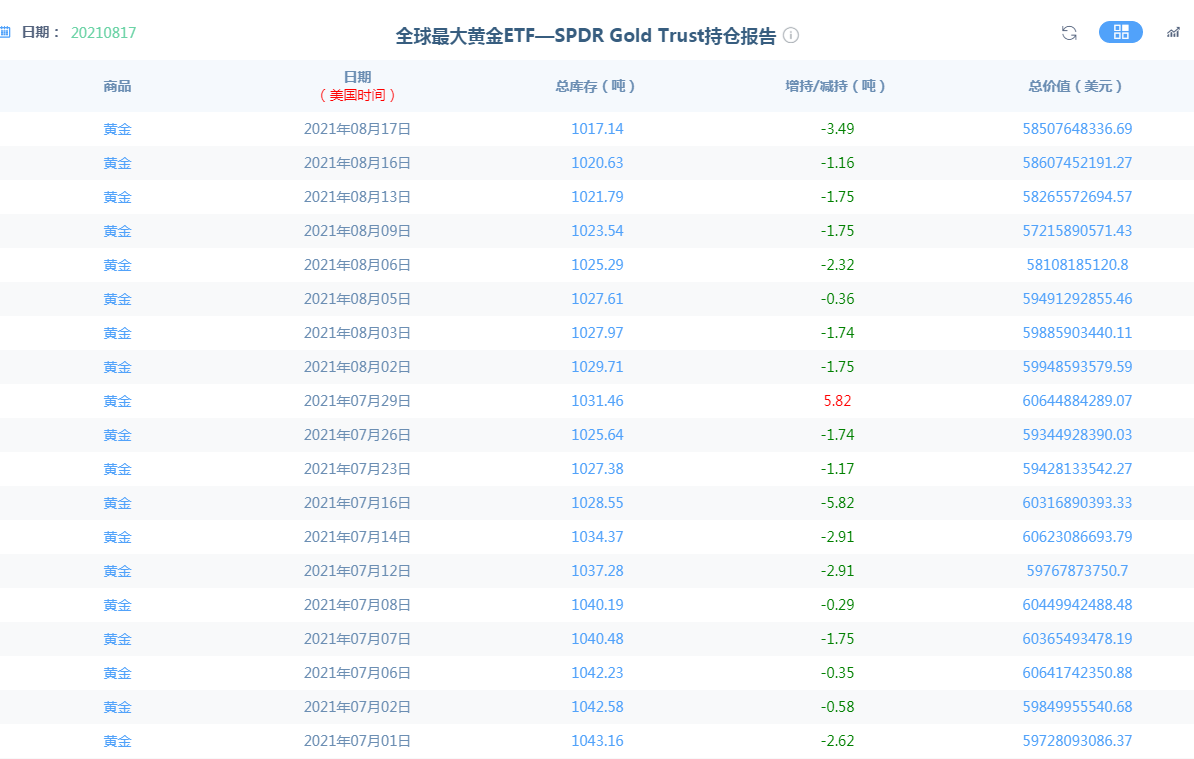Select date cell 2021年07月02日

[x=357, y=706]
